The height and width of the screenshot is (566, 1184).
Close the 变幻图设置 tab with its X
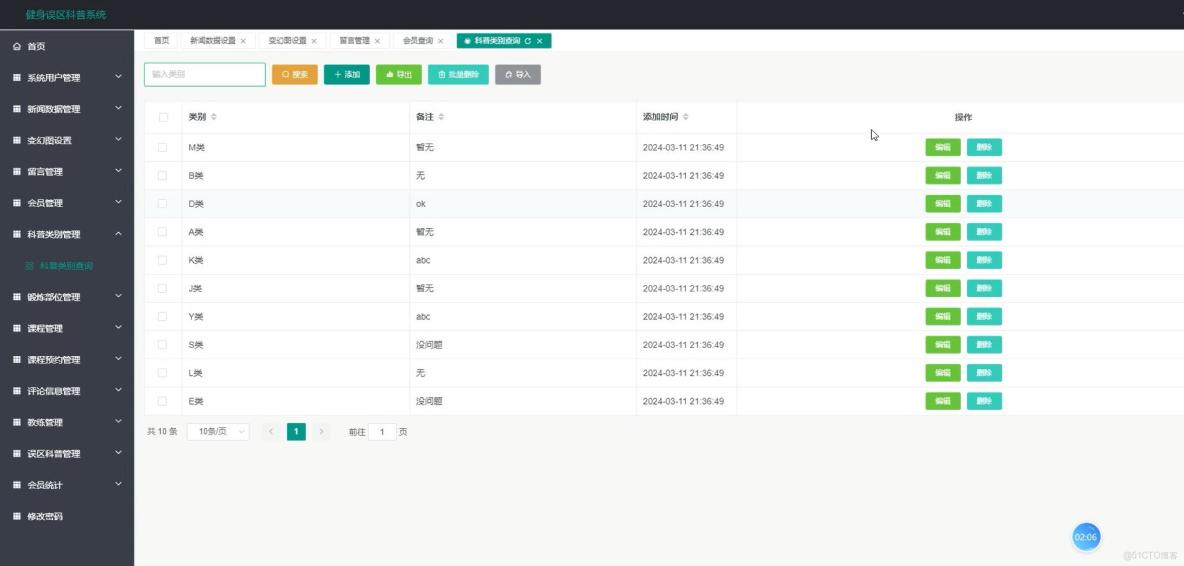point(314,41)
